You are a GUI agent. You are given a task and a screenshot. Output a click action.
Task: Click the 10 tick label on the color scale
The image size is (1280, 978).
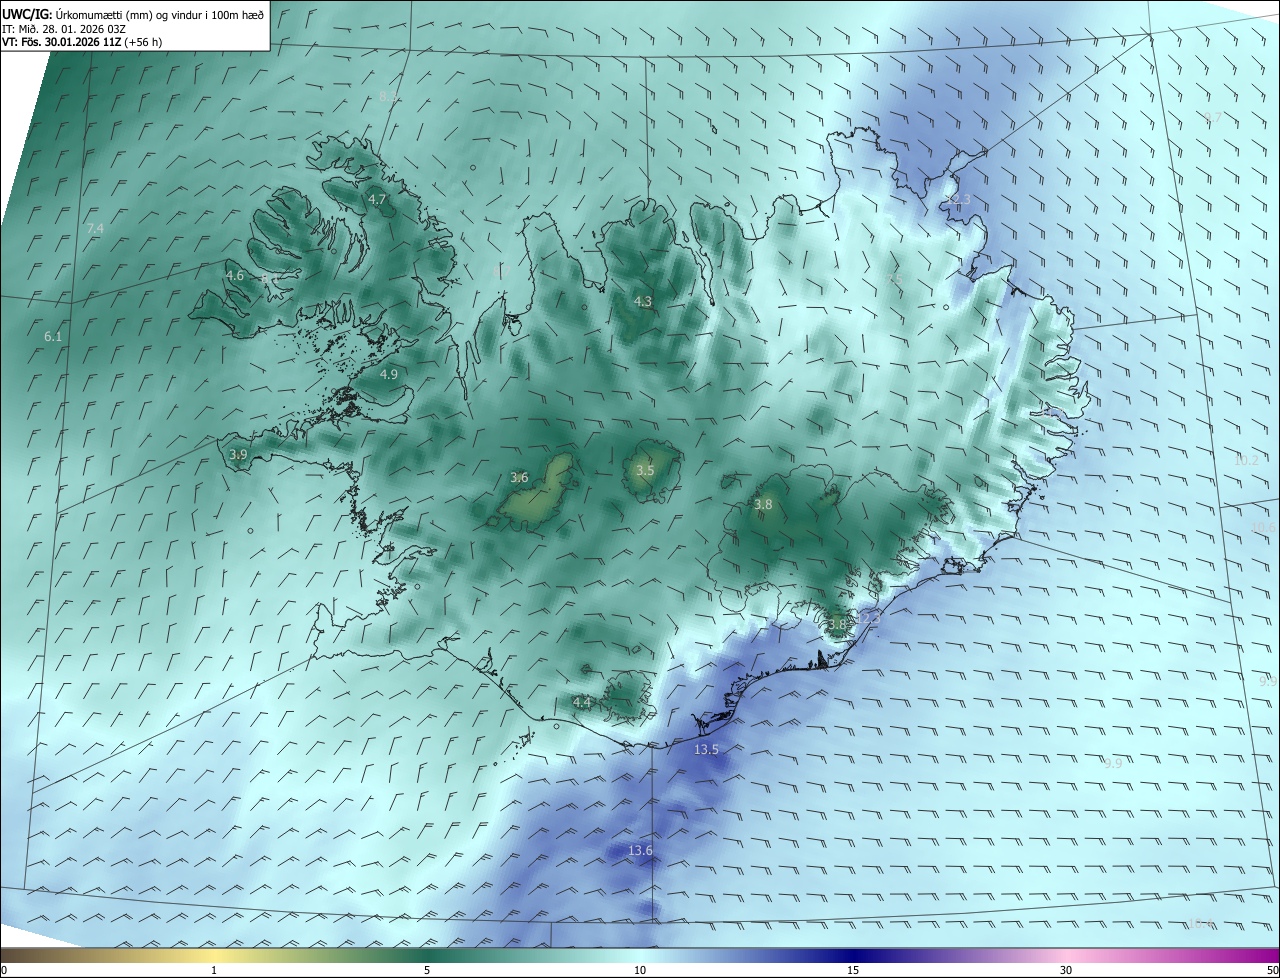click(640, 970)
